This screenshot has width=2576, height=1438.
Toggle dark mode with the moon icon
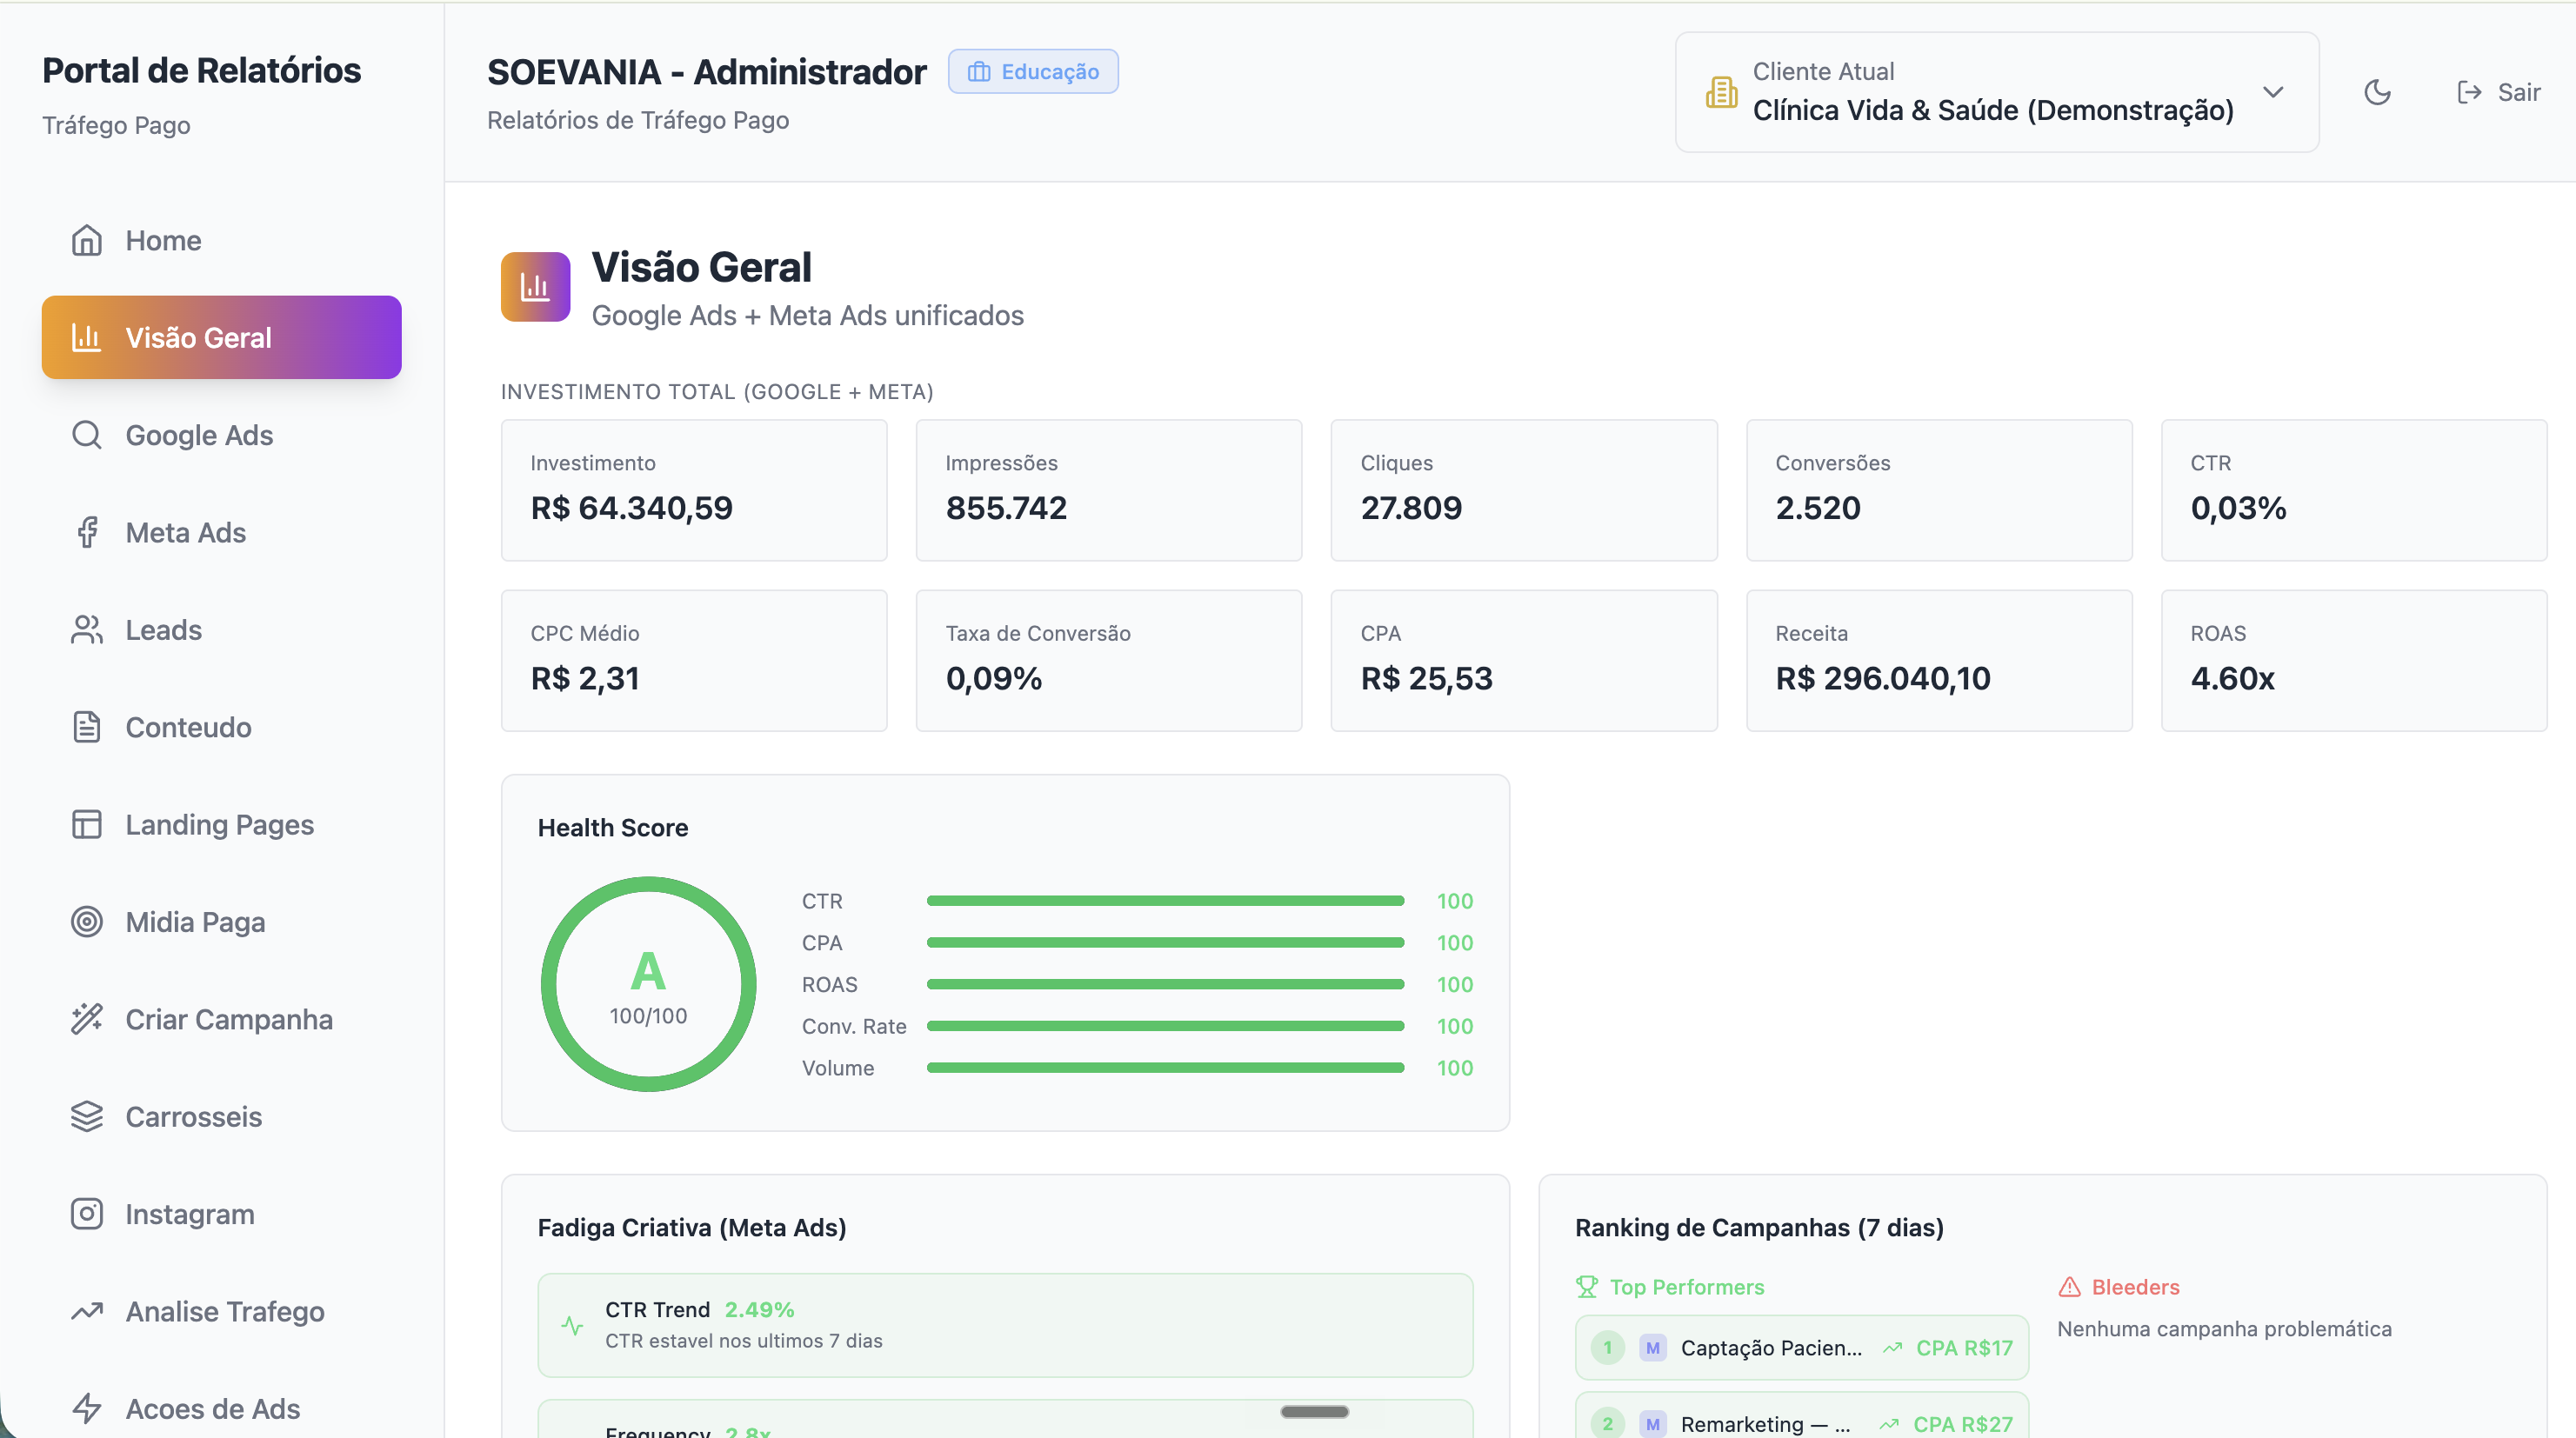click(x=2377, y=92)
